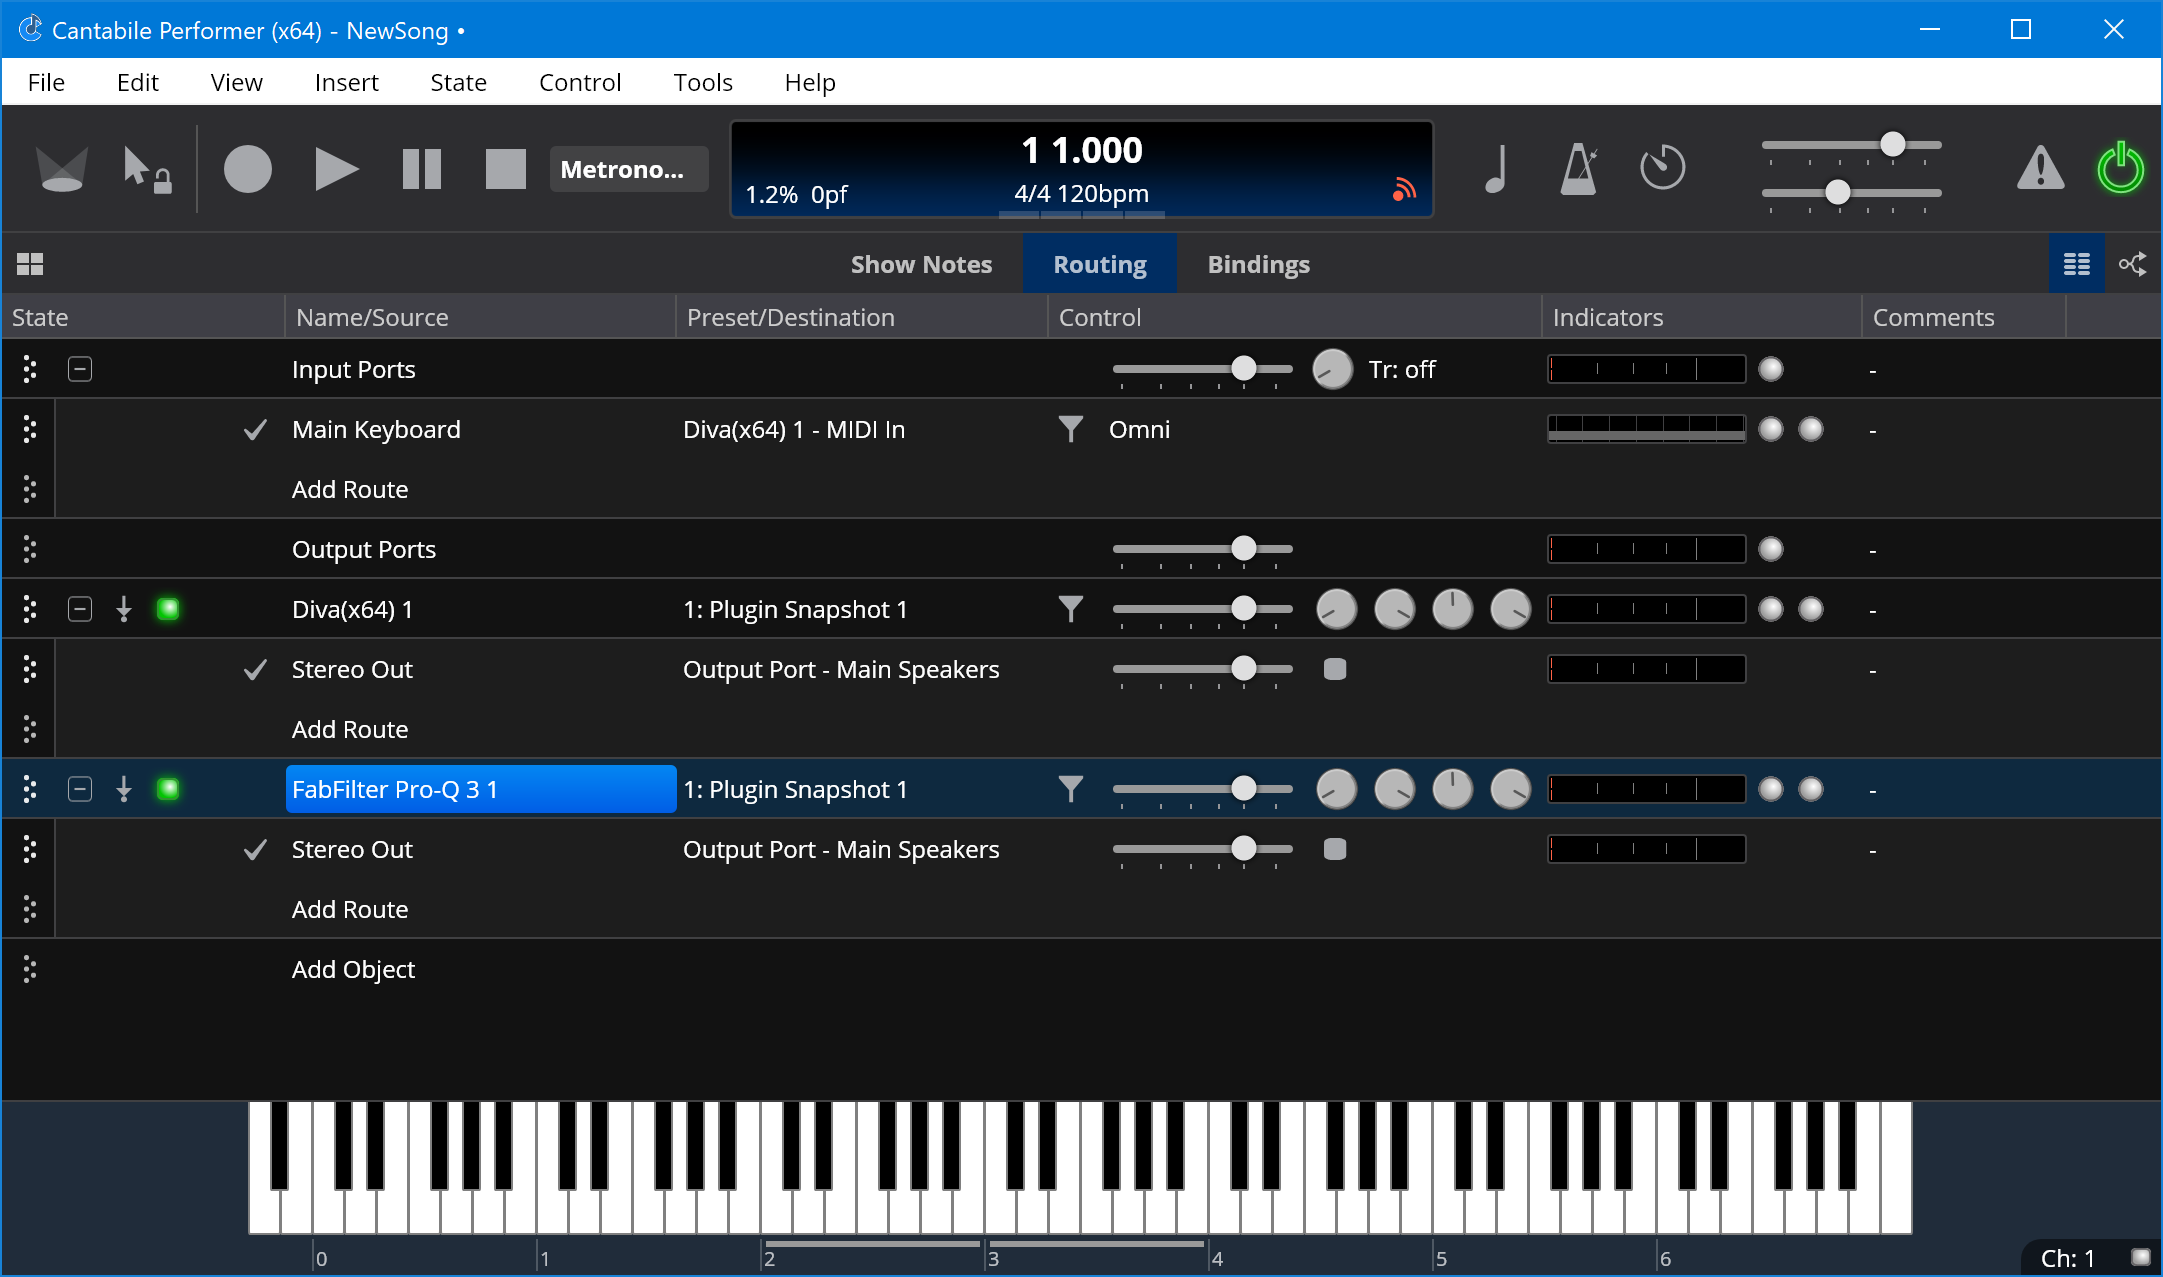Click the Output Ports gain slider
This screenshot has height=1277, width=2163.
(1202, 549)
